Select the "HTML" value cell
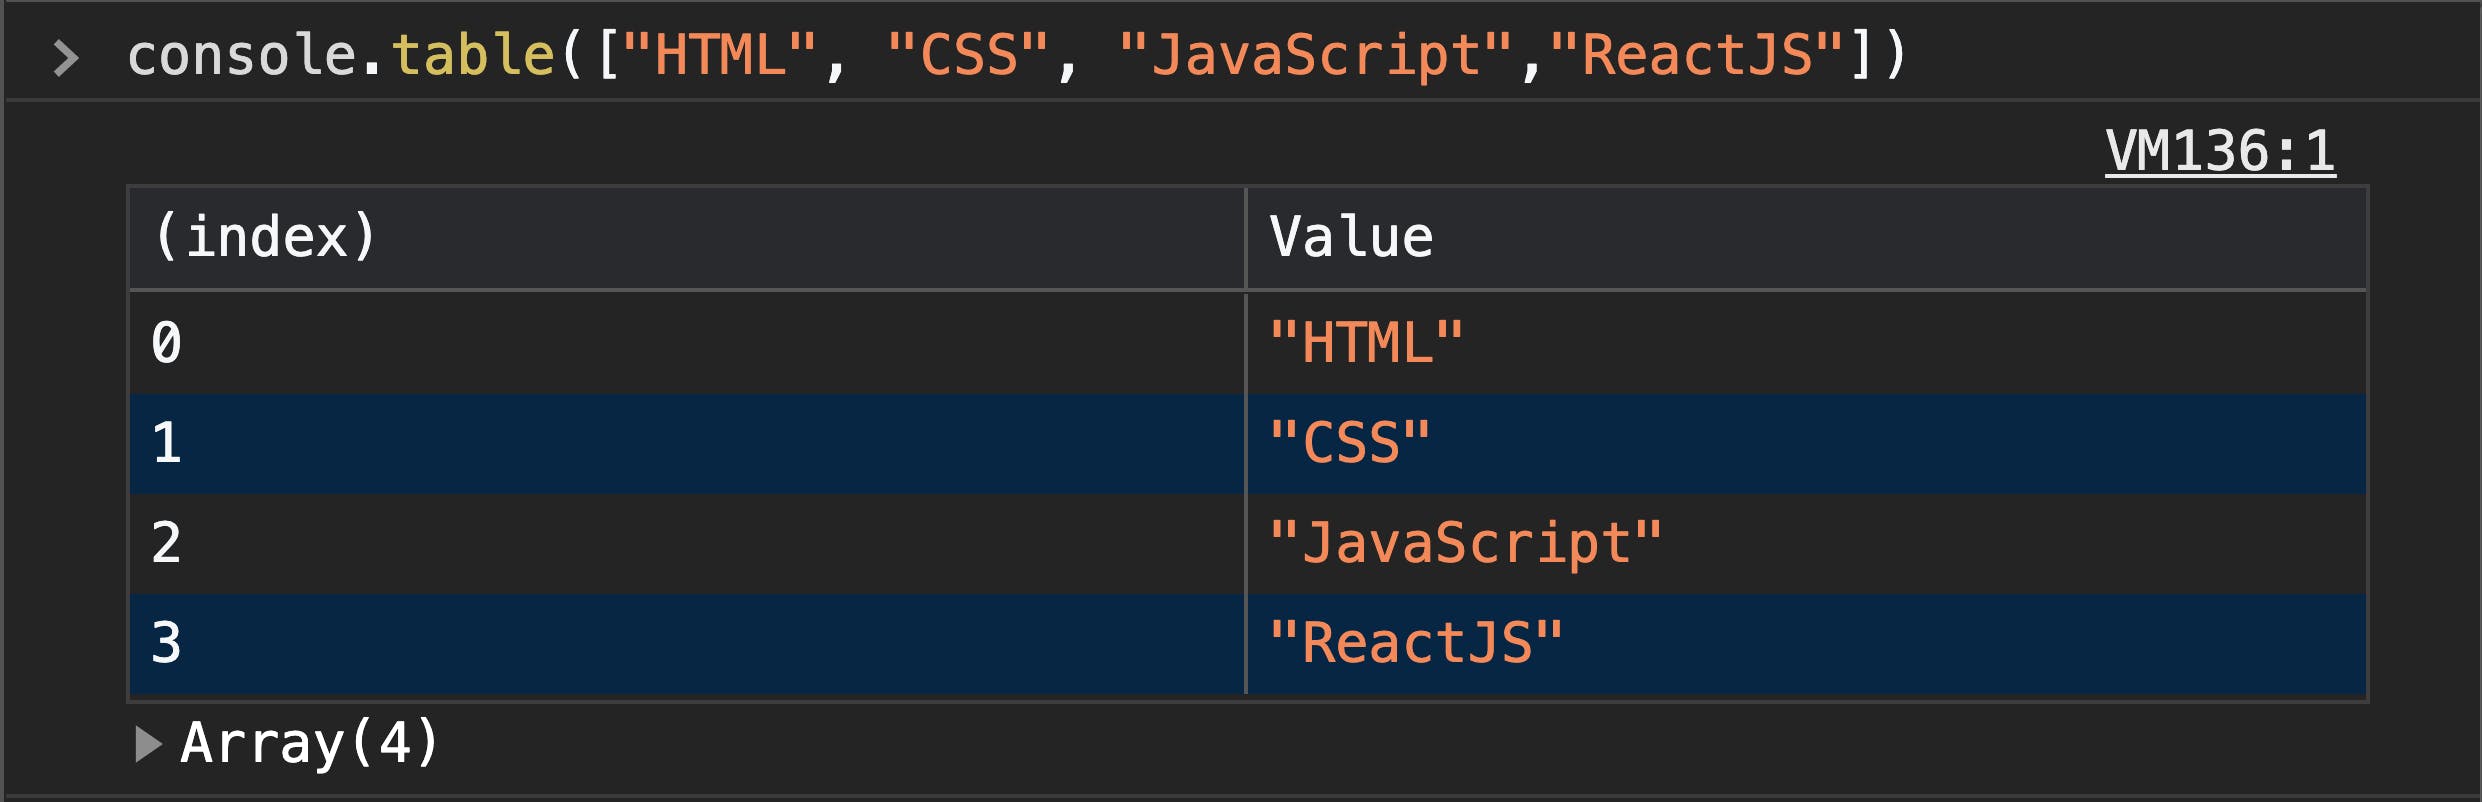 pyautogui.click(x=1806, y=343)
